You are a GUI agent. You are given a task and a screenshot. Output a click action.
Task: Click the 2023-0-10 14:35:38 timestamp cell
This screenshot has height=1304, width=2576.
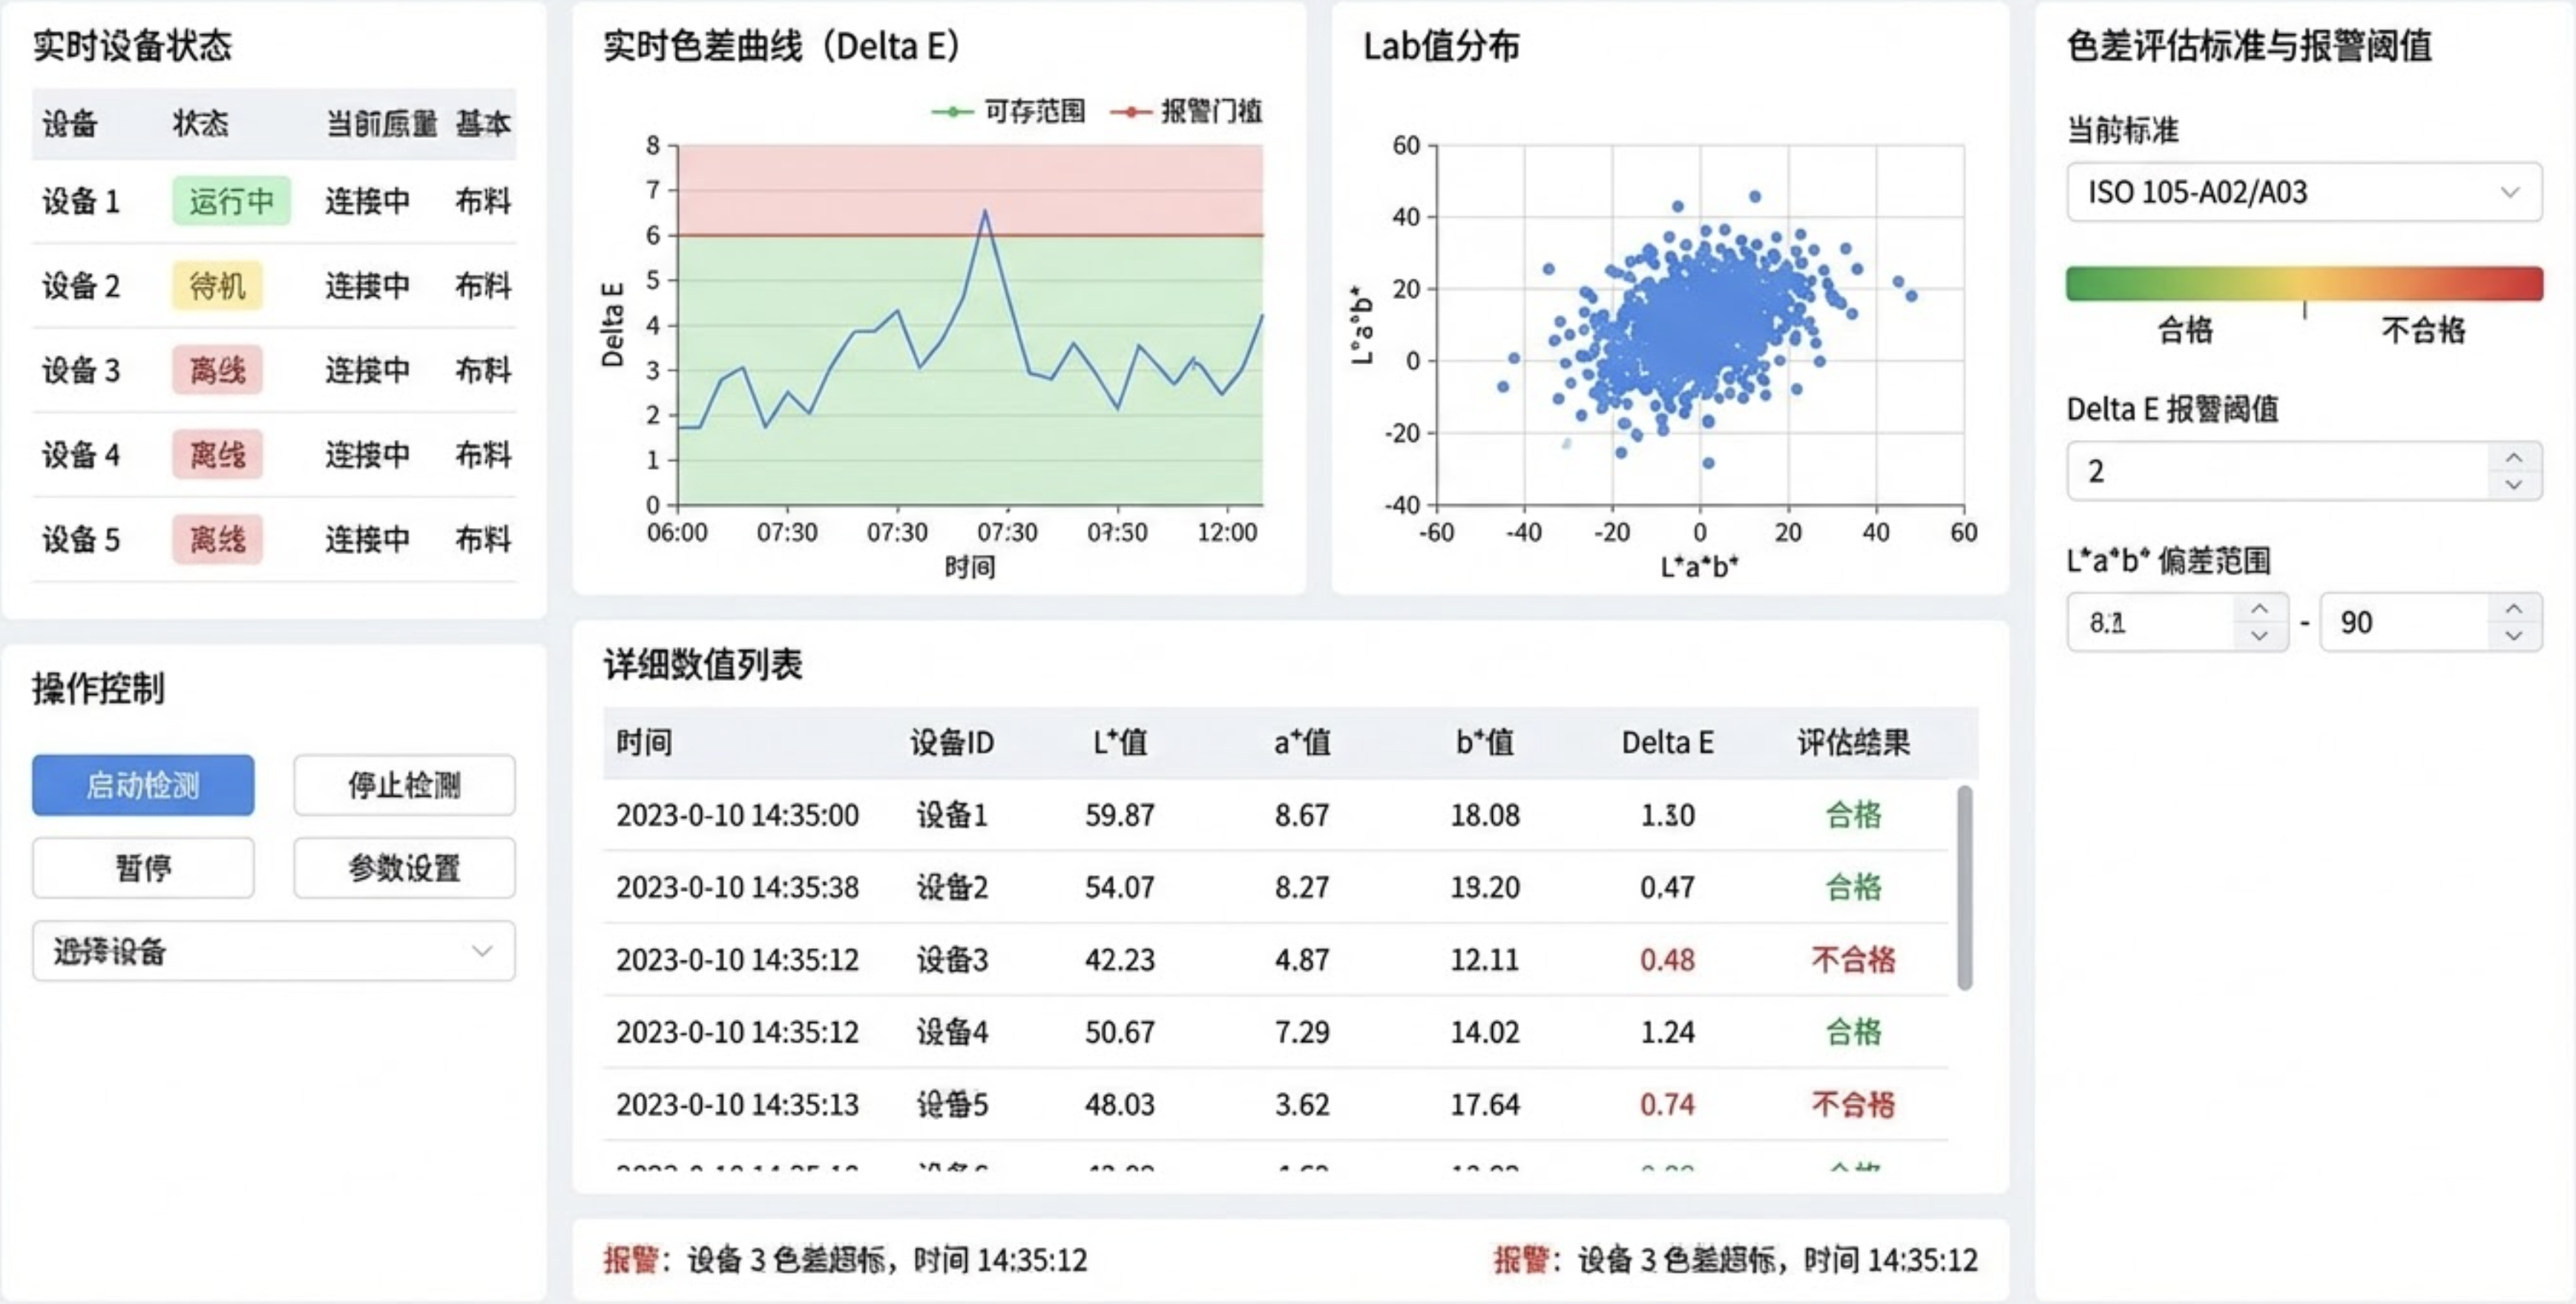coord(737,887)
